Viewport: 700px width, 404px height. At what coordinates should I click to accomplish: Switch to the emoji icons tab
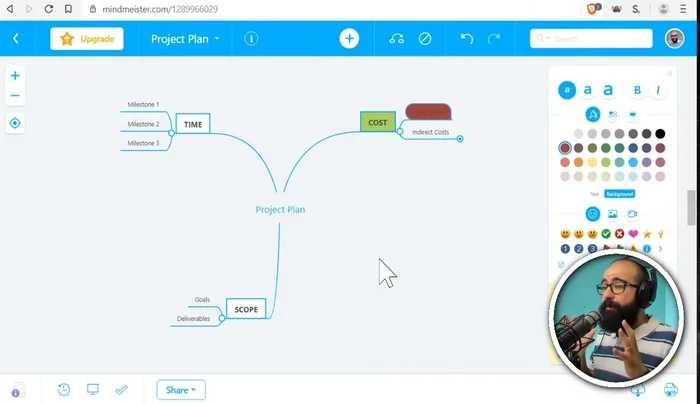point(592,214)
